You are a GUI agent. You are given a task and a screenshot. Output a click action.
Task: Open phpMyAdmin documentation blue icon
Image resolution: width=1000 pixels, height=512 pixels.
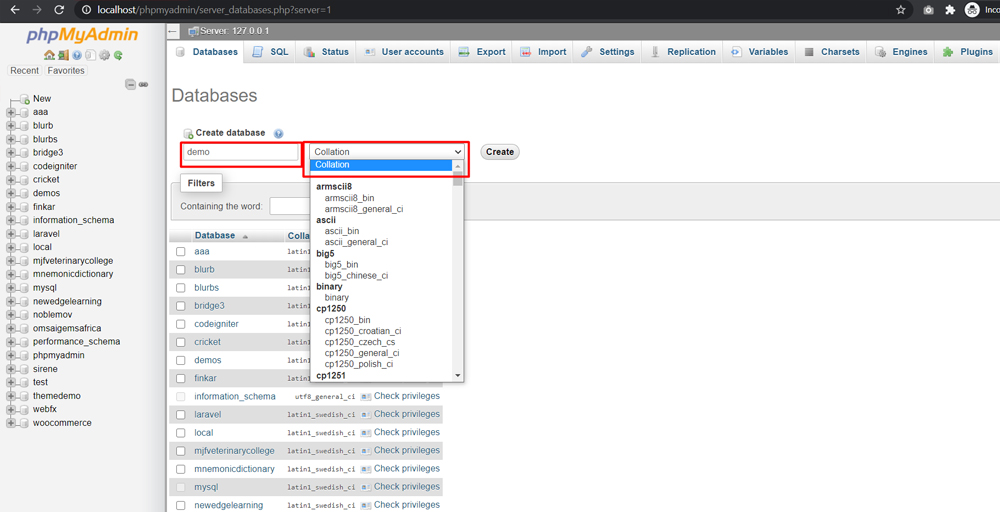point(77,55)
